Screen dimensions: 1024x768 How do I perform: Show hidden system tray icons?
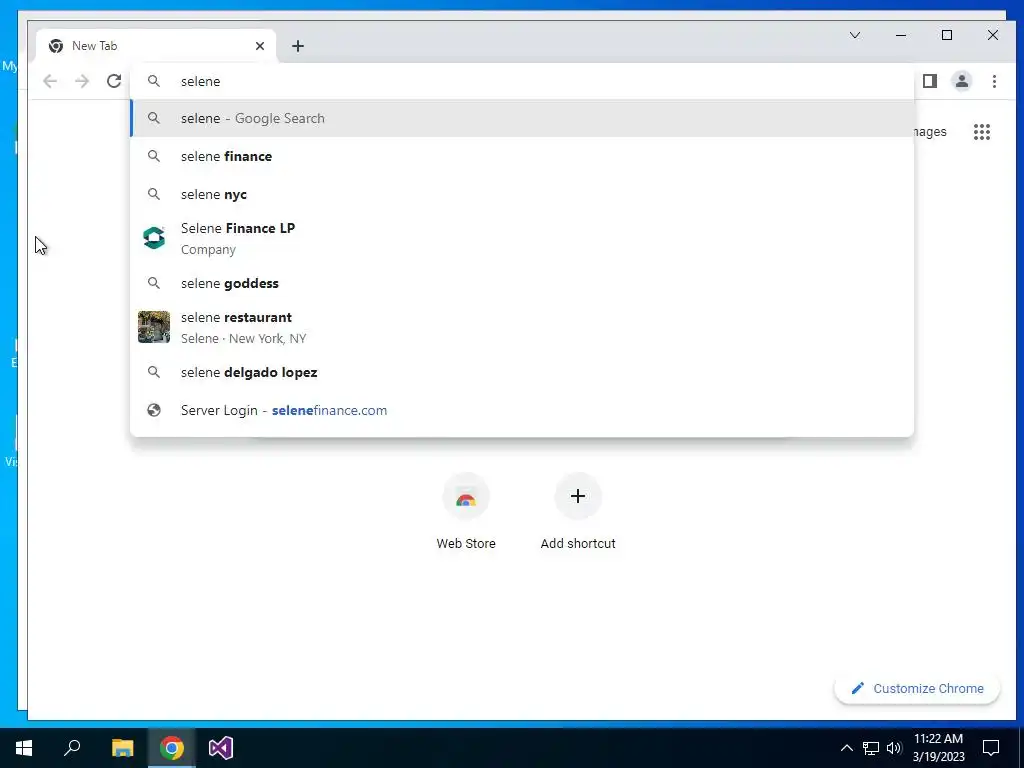pyautogui.click(x=846, y=748)
